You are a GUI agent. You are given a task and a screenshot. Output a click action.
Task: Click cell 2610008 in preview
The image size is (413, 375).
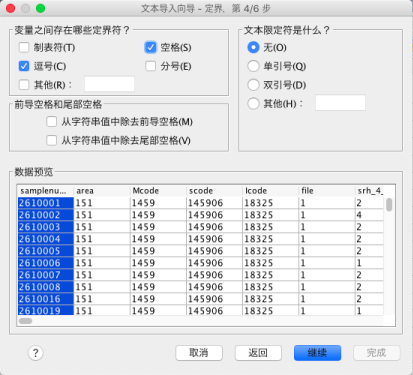pyautogui.click(x=46, y=287)
